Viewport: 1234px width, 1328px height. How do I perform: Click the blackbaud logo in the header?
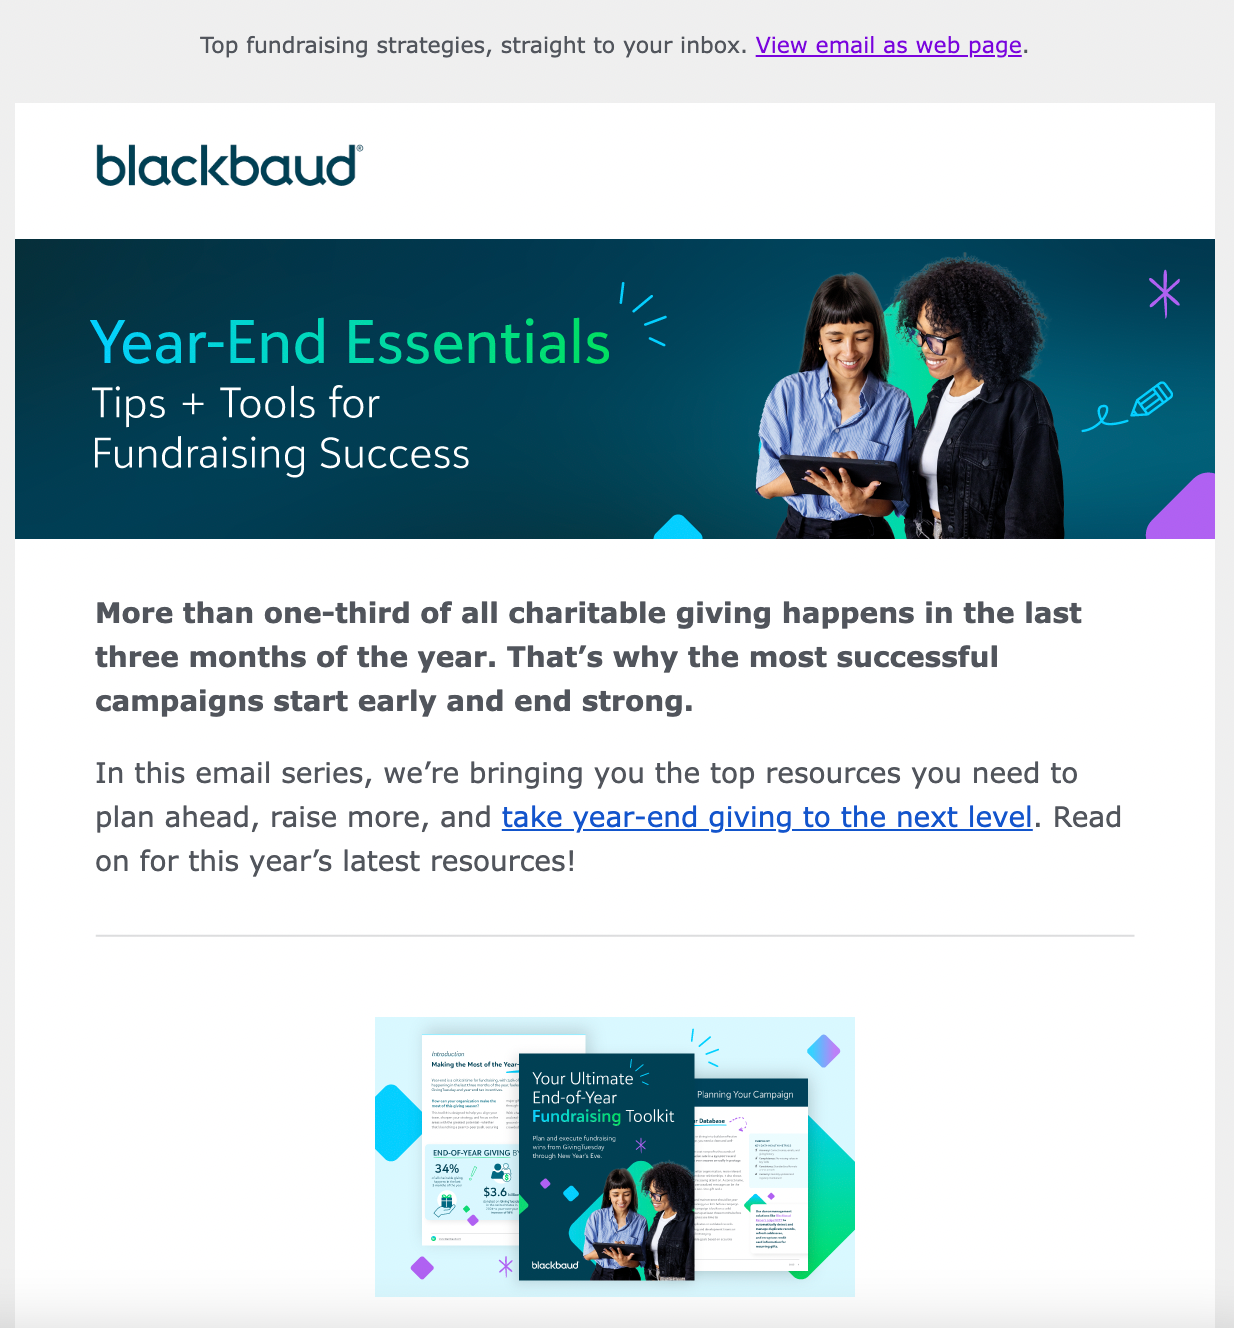tap(229, 166)
